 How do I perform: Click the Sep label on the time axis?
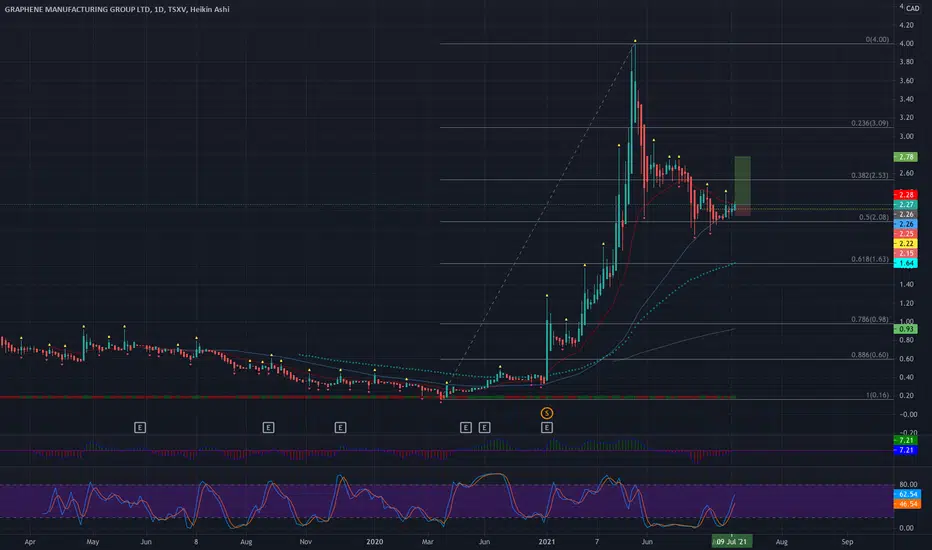[x=848, y=542]
